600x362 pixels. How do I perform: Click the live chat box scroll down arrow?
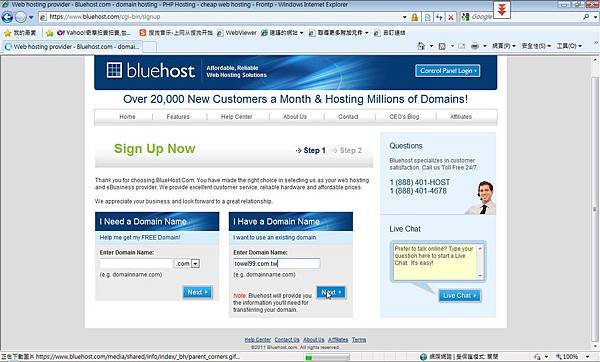tap(480, 276)
